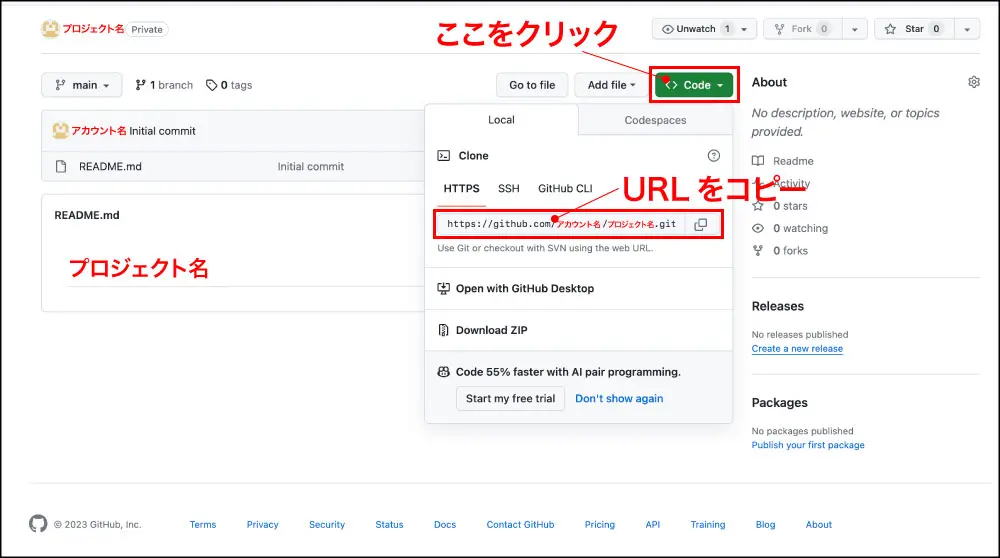Image resolution: width=1000 pixels, height=558 pixels.
Task: Click the GitHub logo in footer
Action: point(38,524)
